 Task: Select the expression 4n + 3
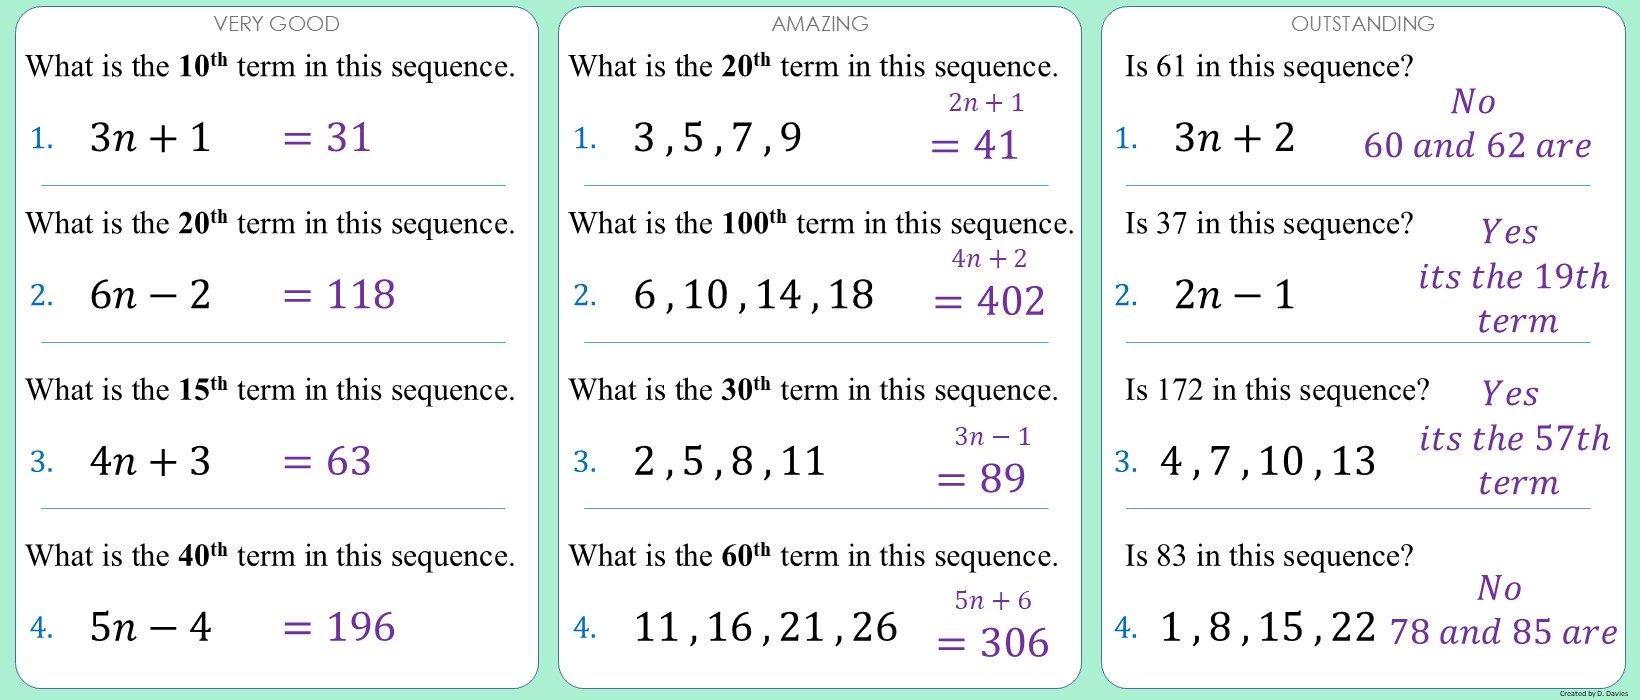[x=150, y=461]
